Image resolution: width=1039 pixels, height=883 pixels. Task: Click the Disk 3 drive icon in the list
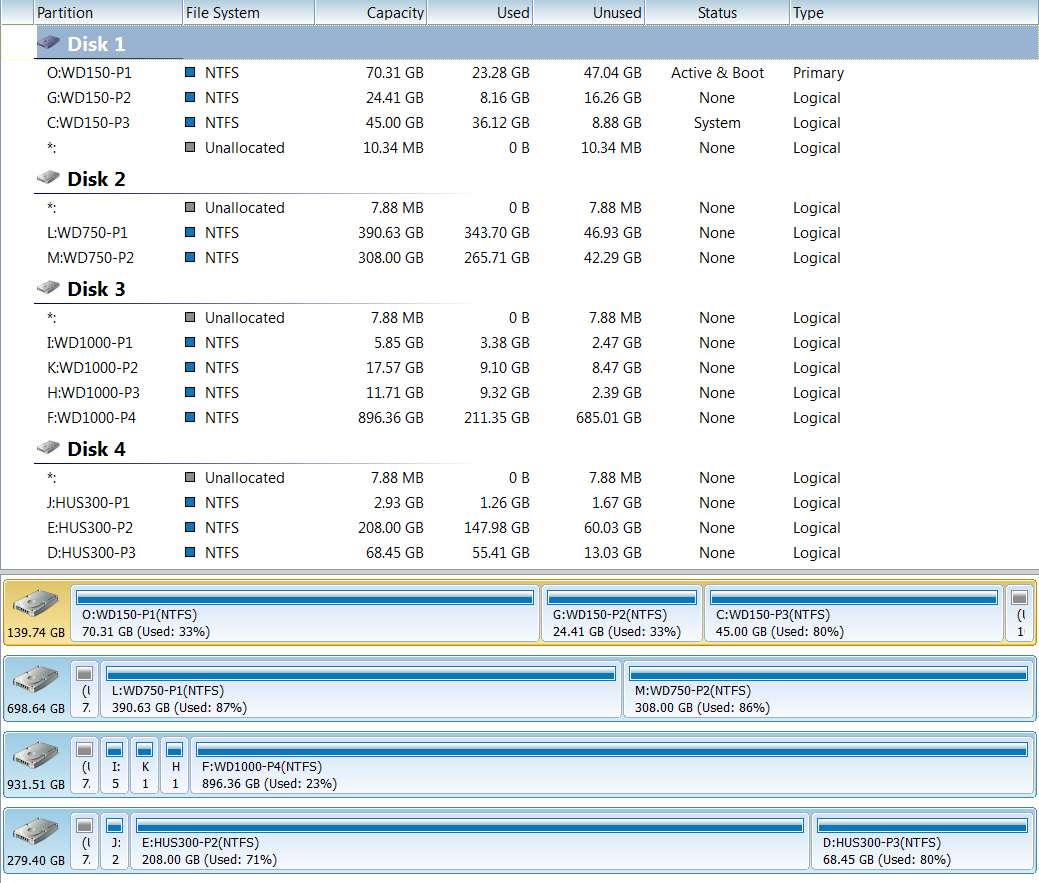pos(48,287)
